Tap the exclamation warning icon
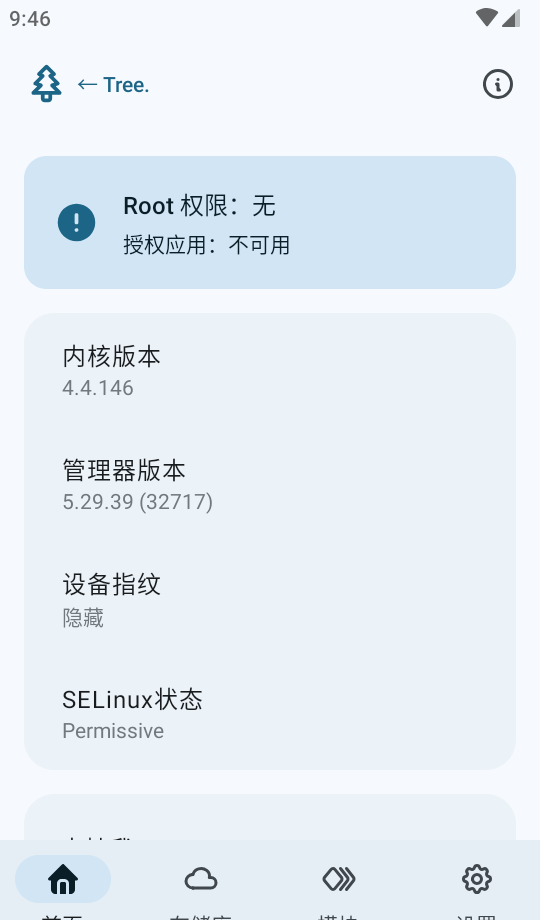Viewport: 540px width, 920px height. point(76,222)
